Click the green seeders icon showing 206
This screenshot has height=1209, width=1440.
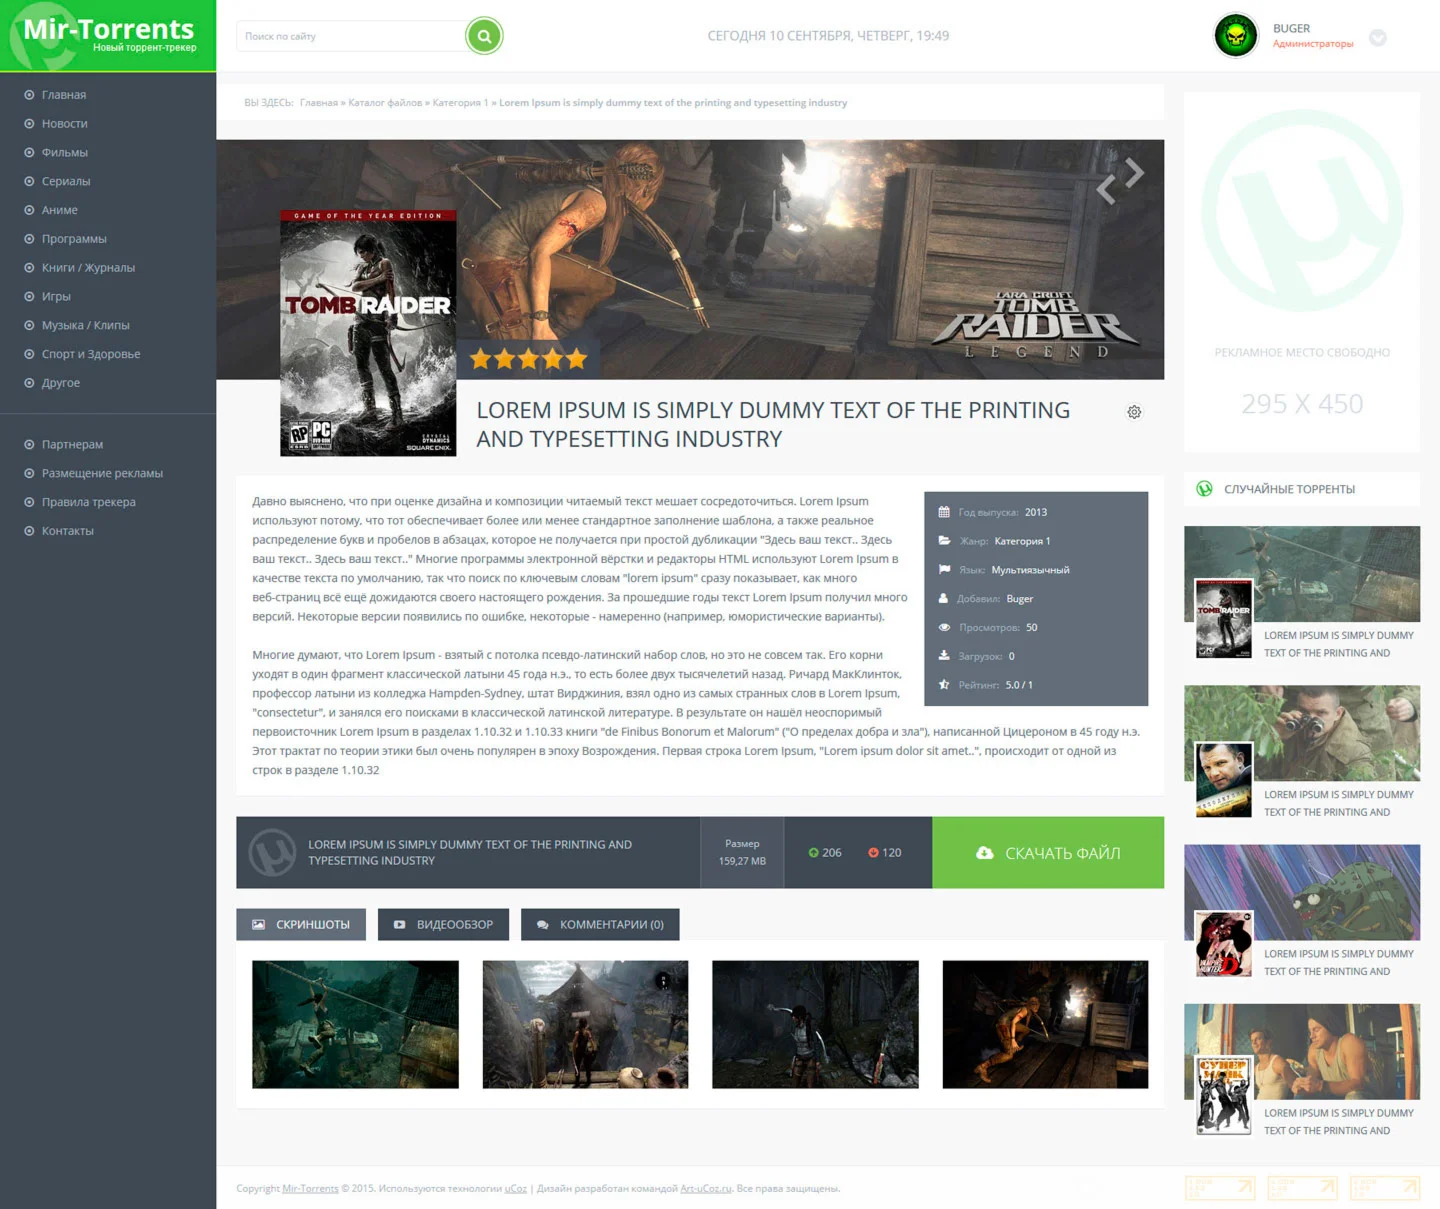point(812,852)
